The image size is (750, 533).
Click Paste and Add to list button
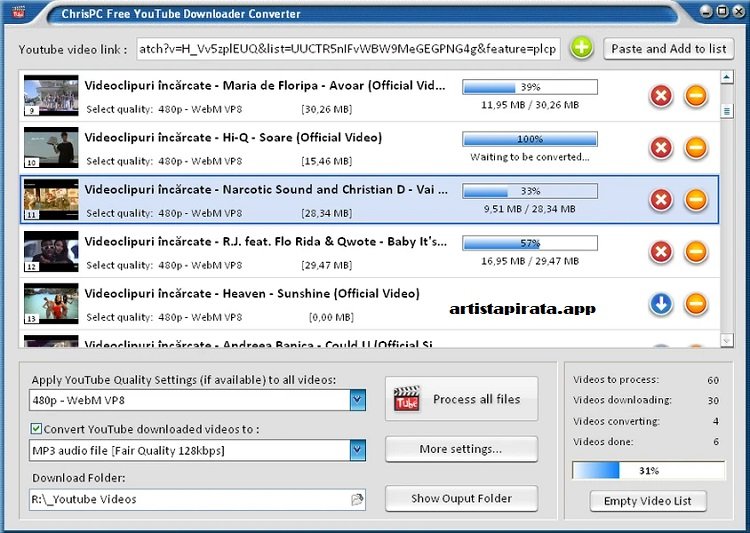tap(668, 49)
